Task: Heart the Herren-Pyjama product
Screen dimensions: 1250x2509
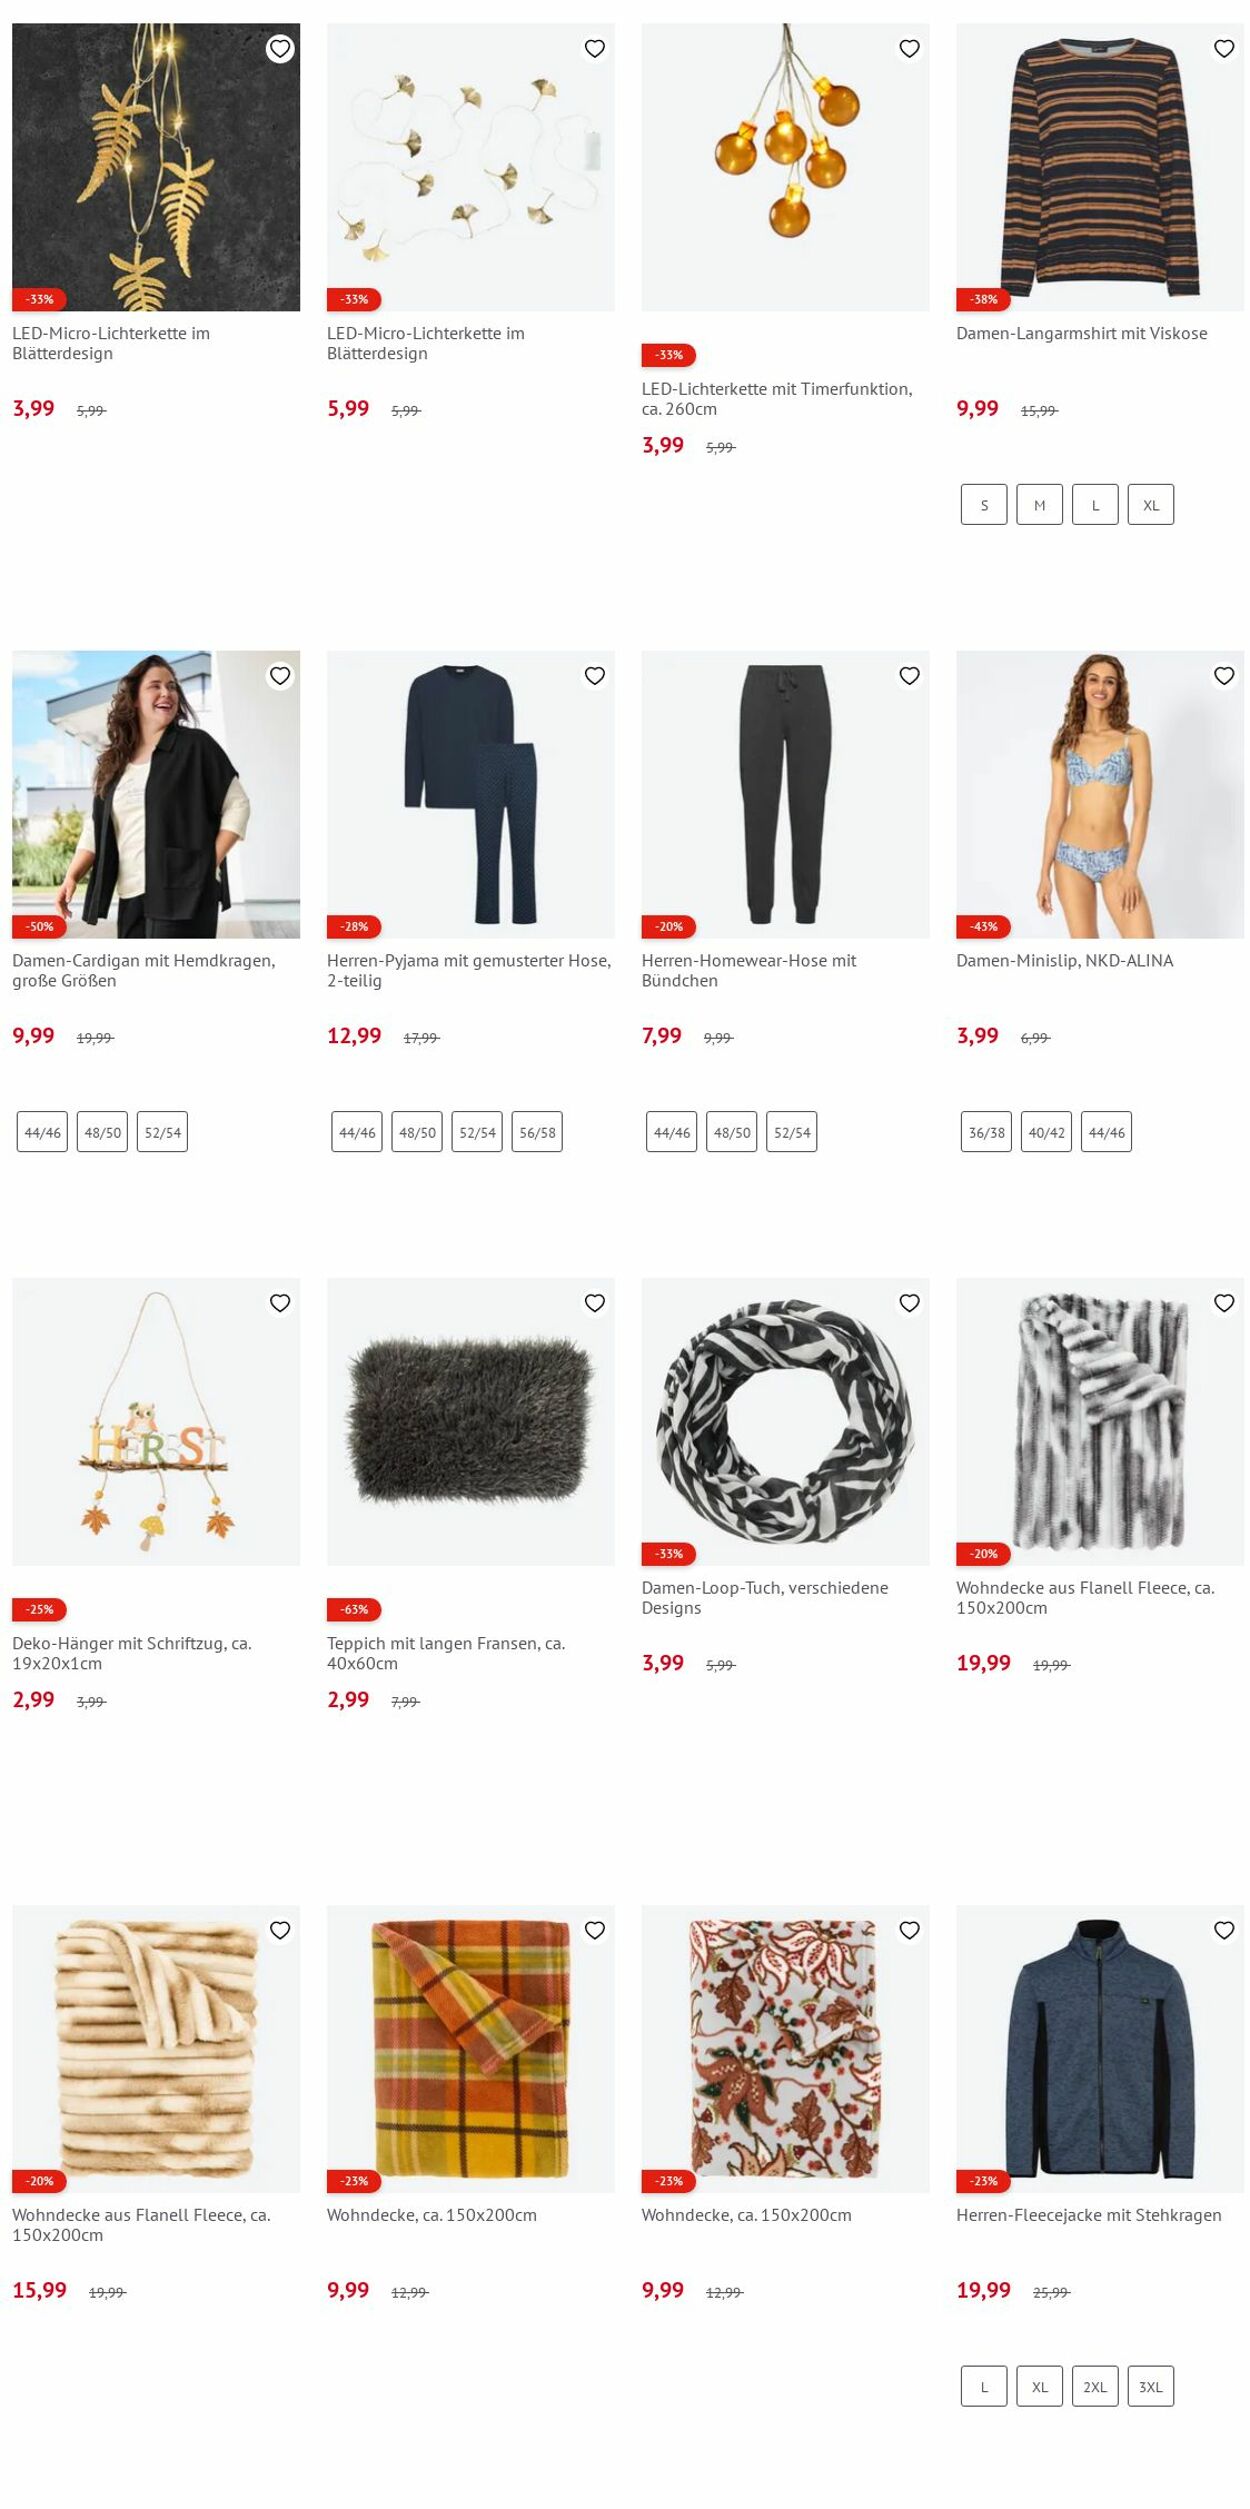Action: (x=594, y=676)
